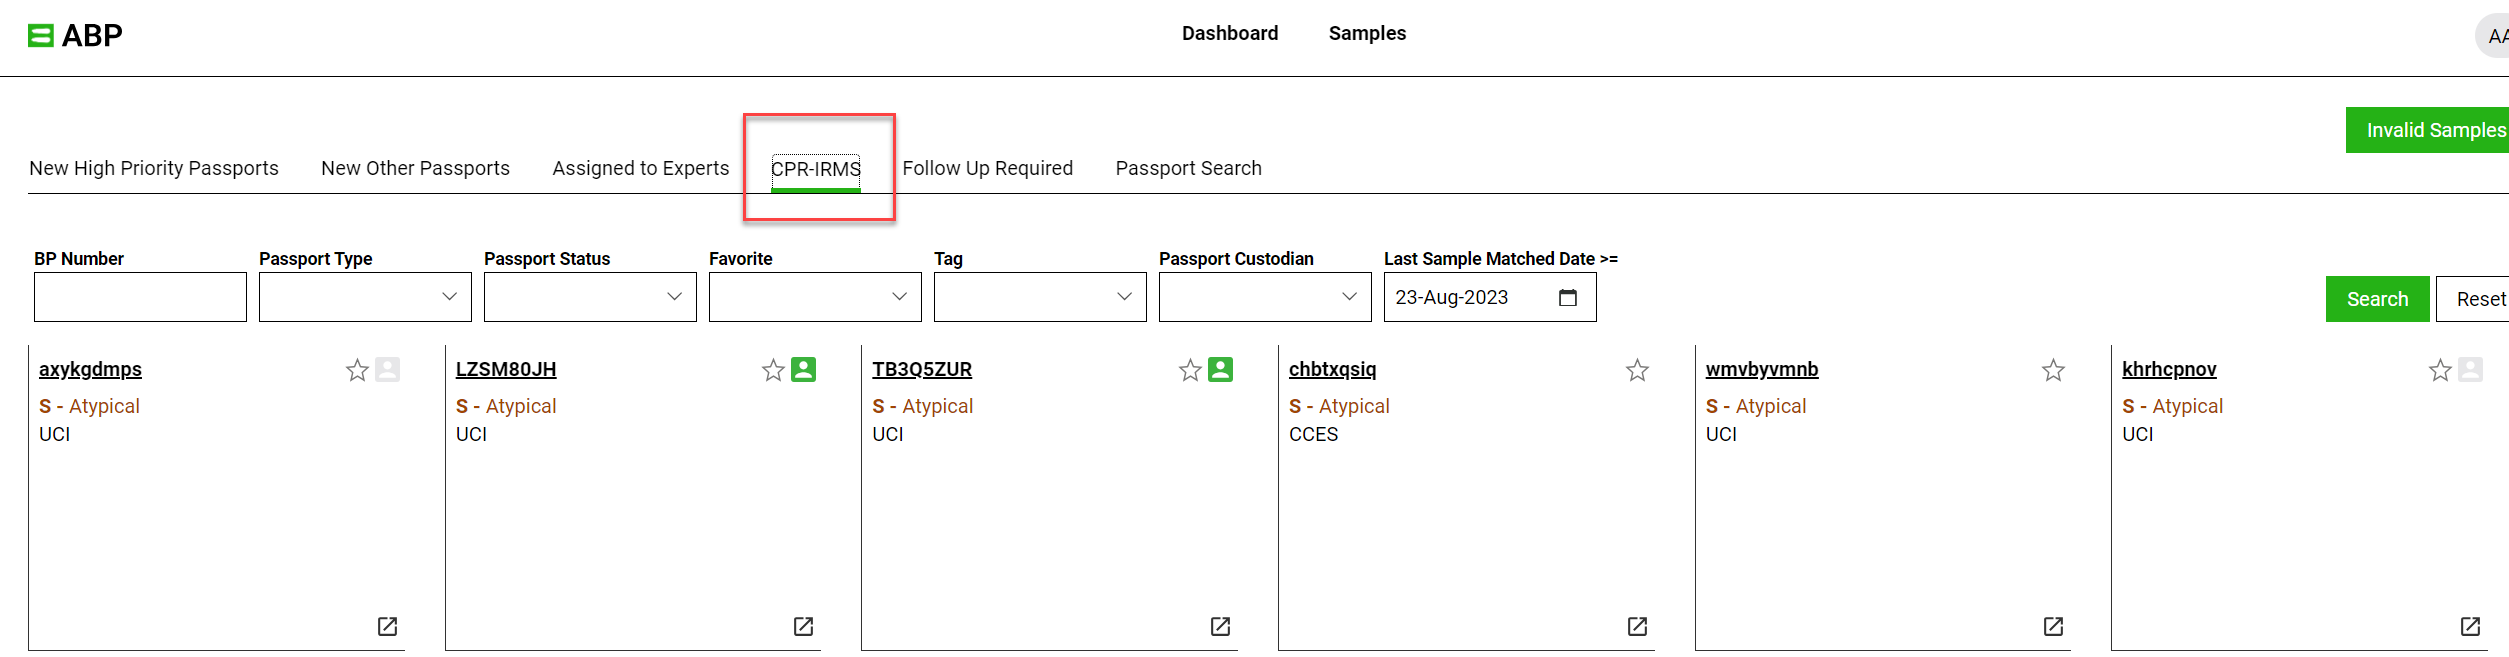Open the LZSM80JH passport link
The width and height of the screenshot is (2509, 657).
tap(506, 369)
